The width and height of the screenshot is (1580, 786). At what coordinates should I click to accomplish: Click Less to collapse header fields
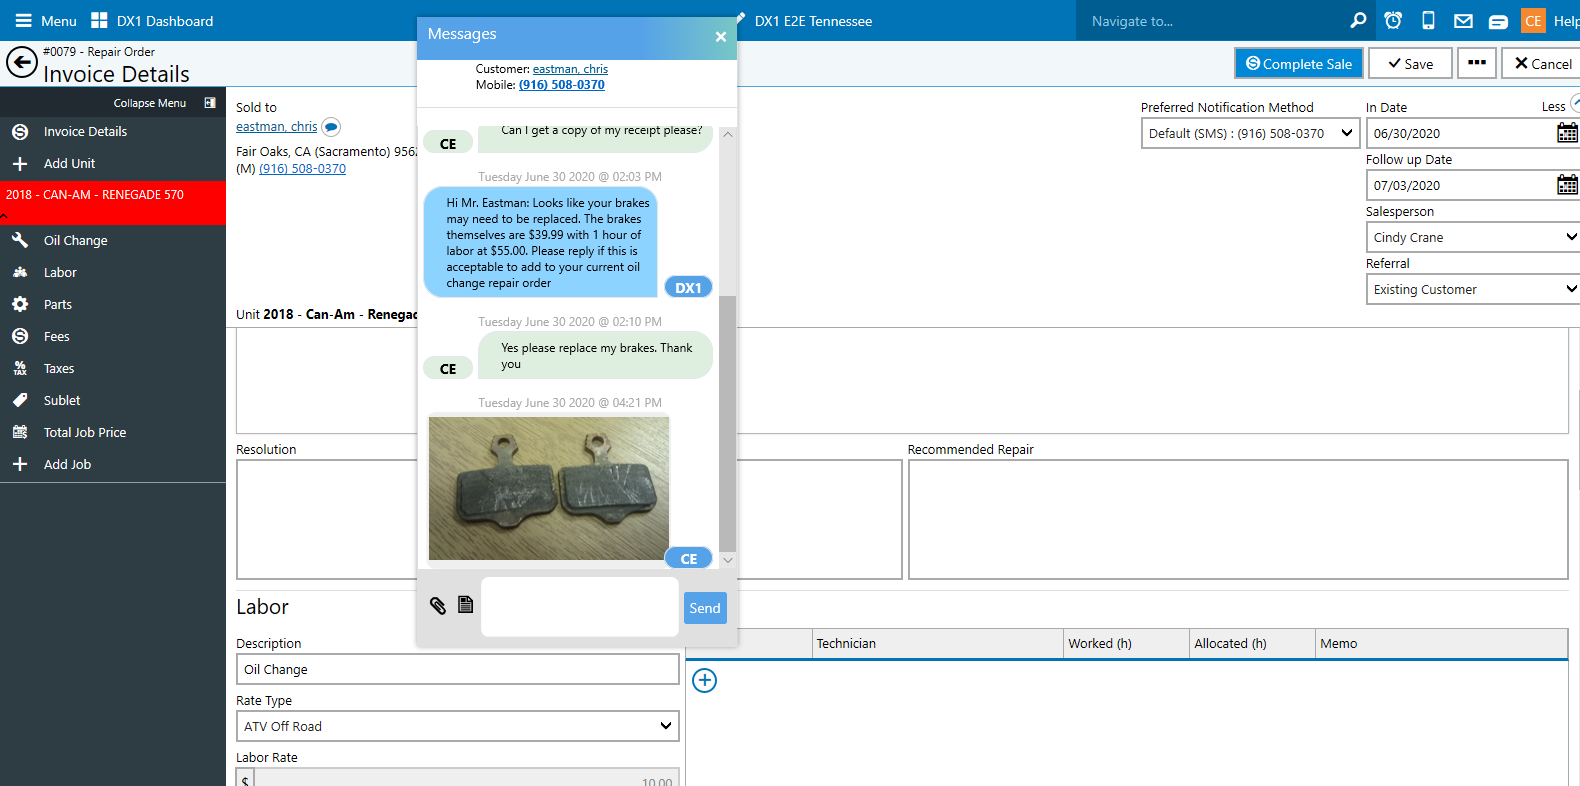(1553, 107)
